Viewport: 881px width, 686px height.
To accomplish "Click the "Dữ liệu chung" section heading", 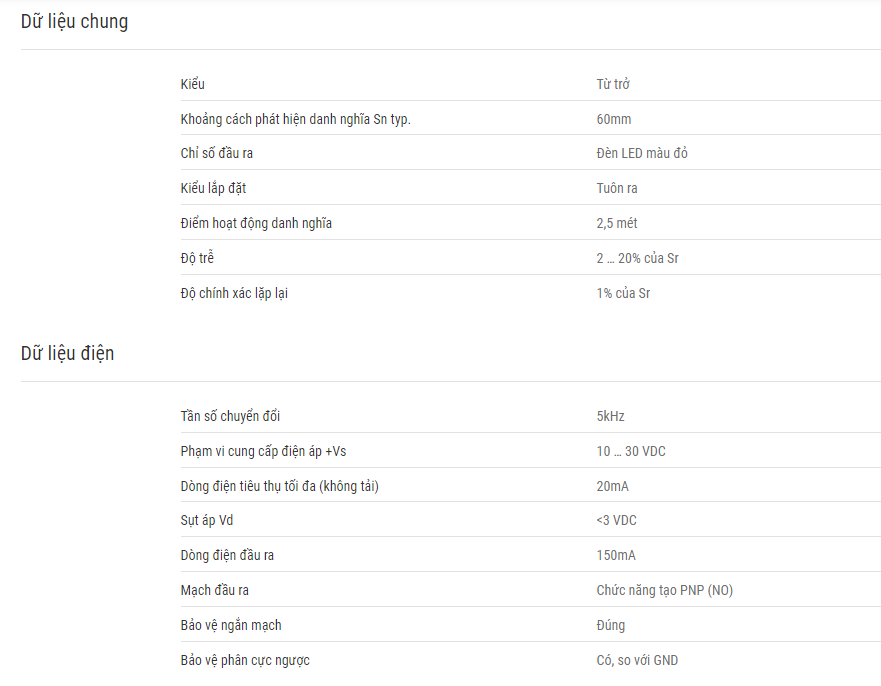I will (x=74, y=21).
